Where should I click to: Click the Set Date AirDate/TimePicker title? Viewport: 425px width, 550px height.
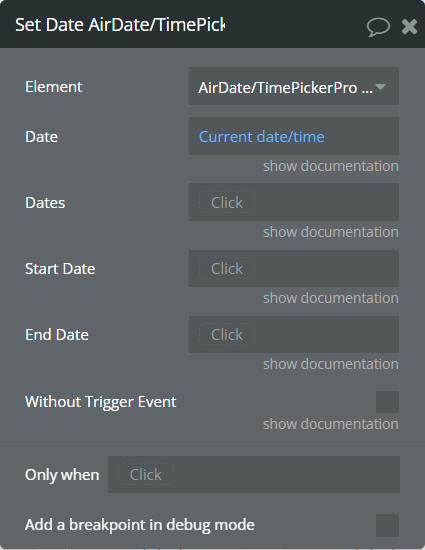(x=120, y=25)
